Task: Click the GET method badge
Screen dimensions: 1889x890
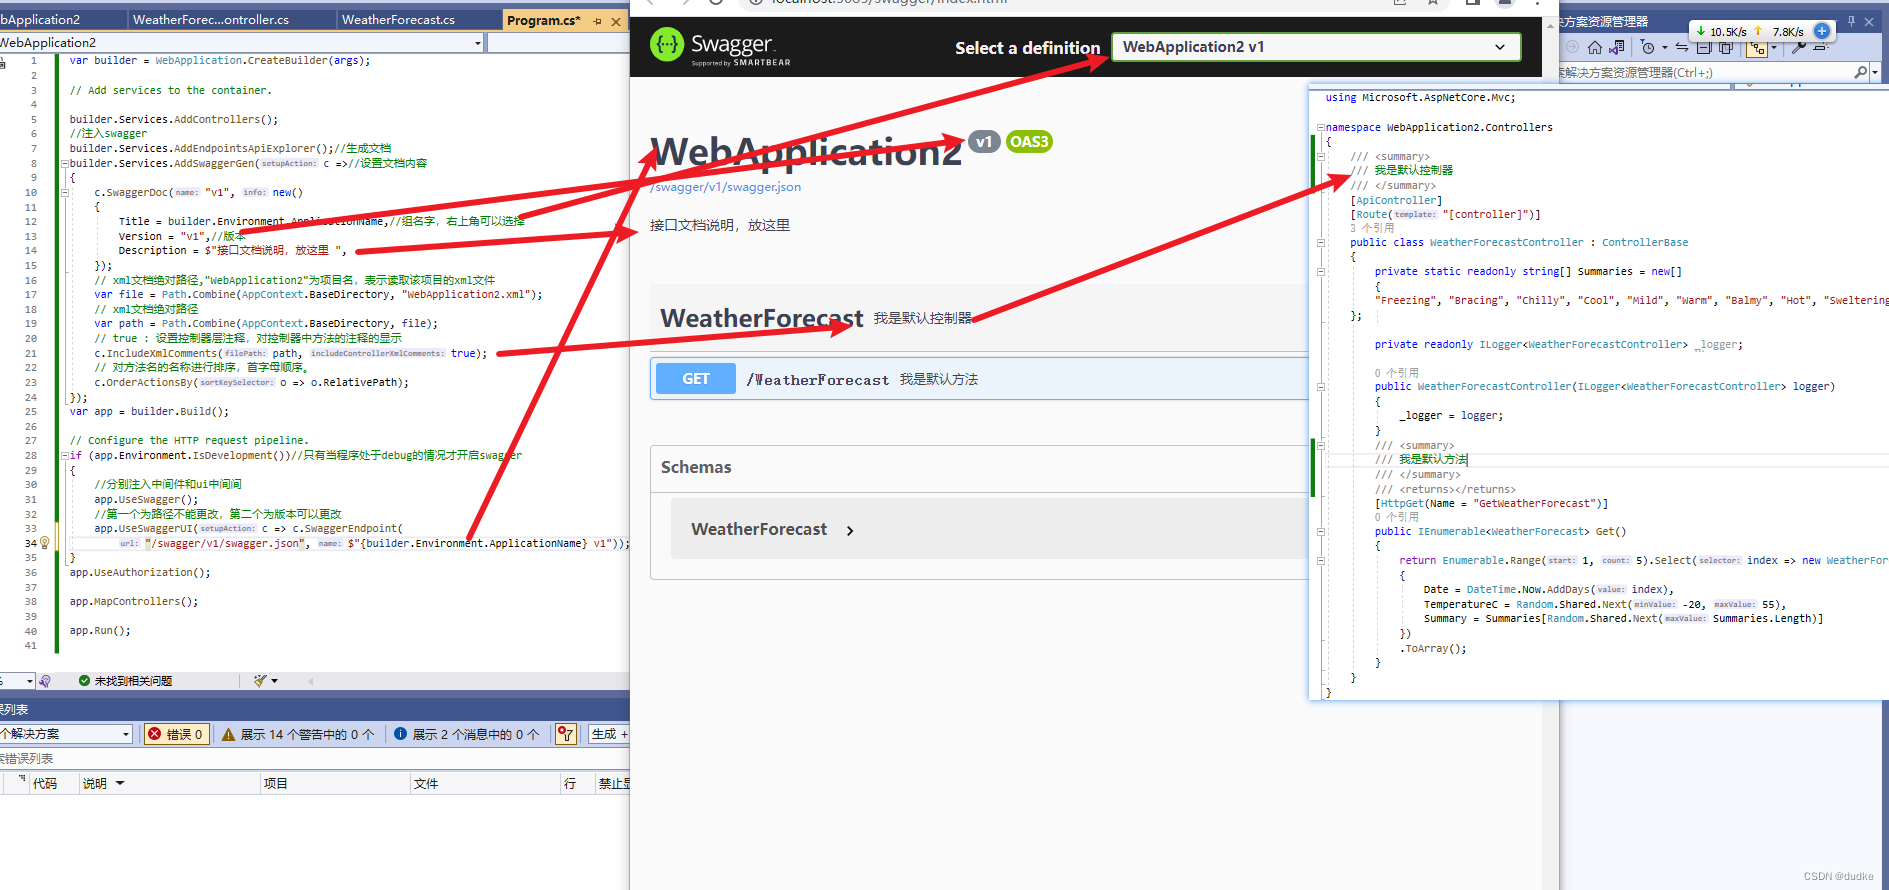Action: (x=696, y=379)
